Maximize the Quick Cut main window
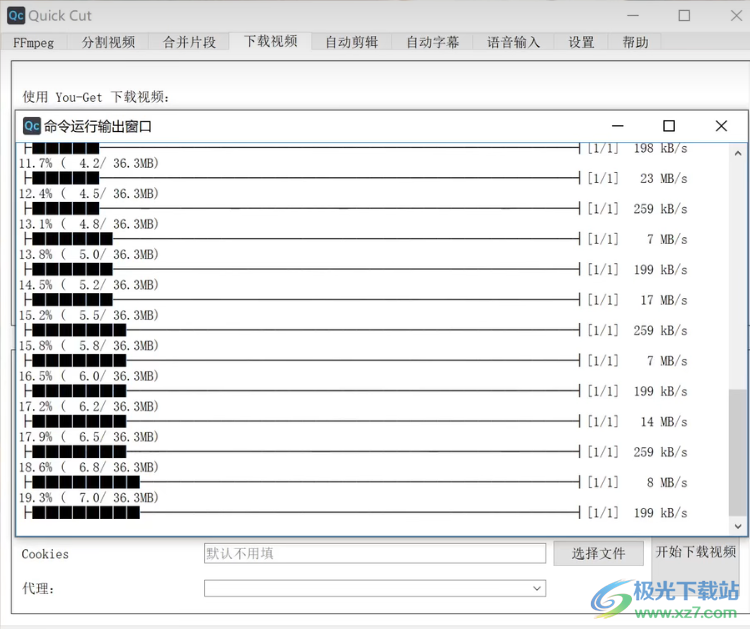 coord(684,15)
